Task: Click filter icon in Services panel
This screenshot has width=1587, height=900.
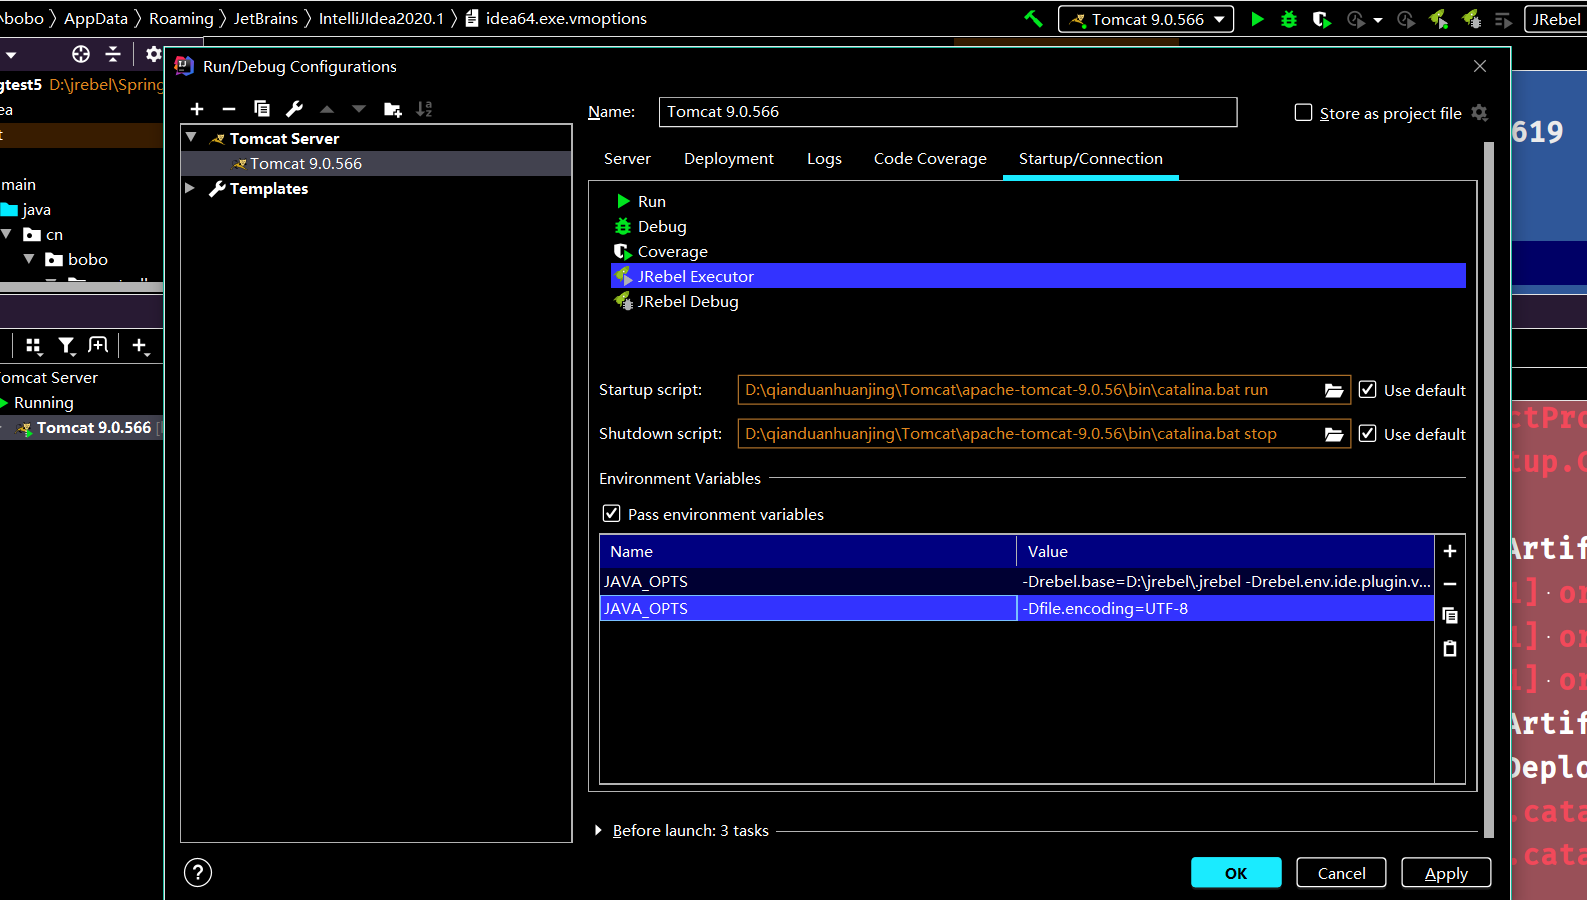Action: click(x=66, y=345)
